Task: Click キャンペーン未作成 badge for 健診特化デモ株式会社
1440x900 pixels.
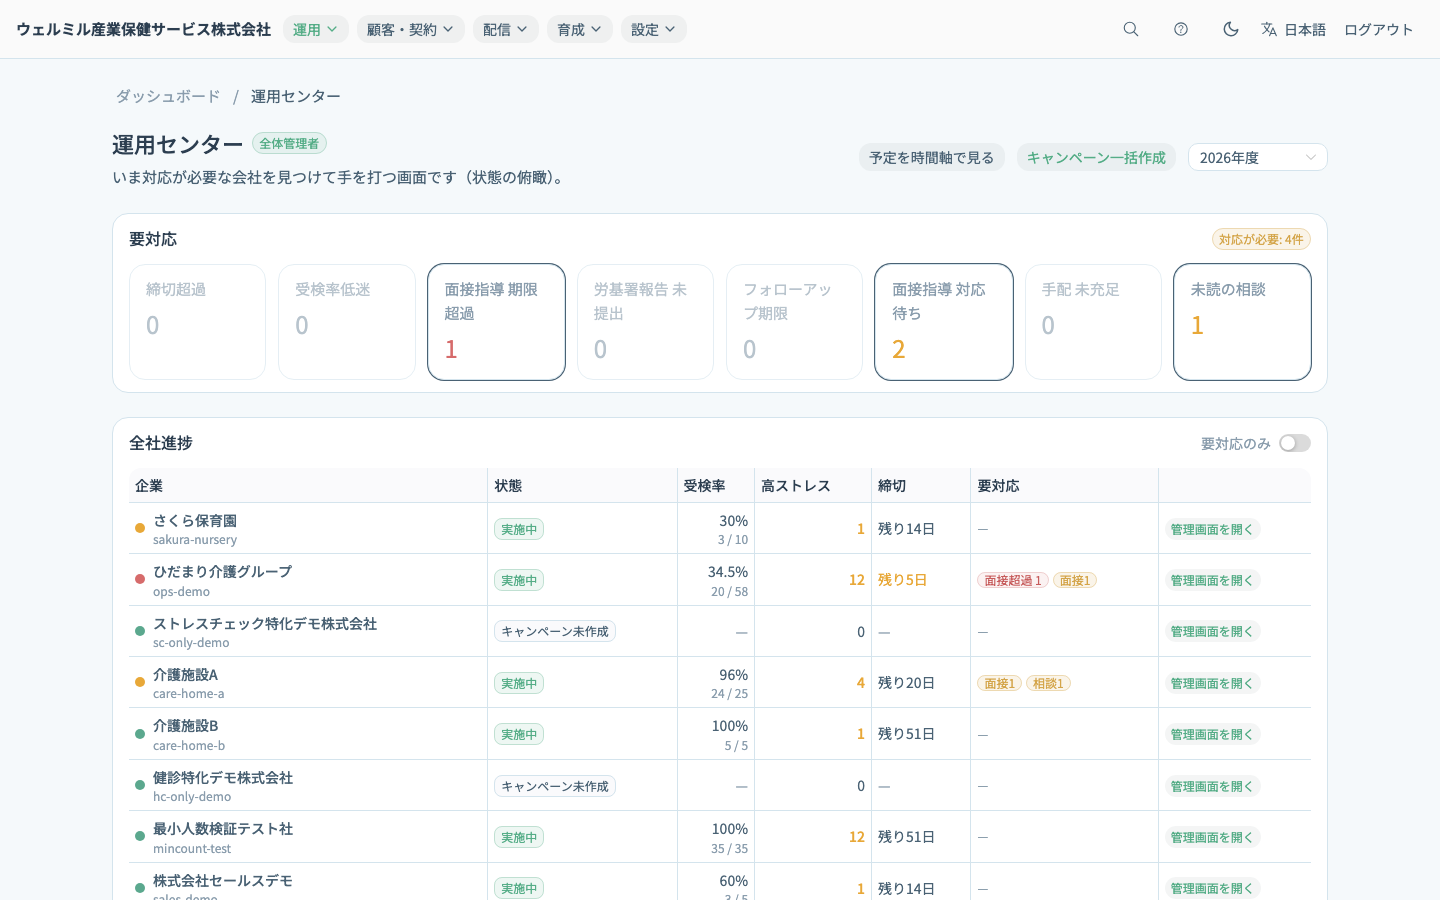Action: (x=555, y=786)
